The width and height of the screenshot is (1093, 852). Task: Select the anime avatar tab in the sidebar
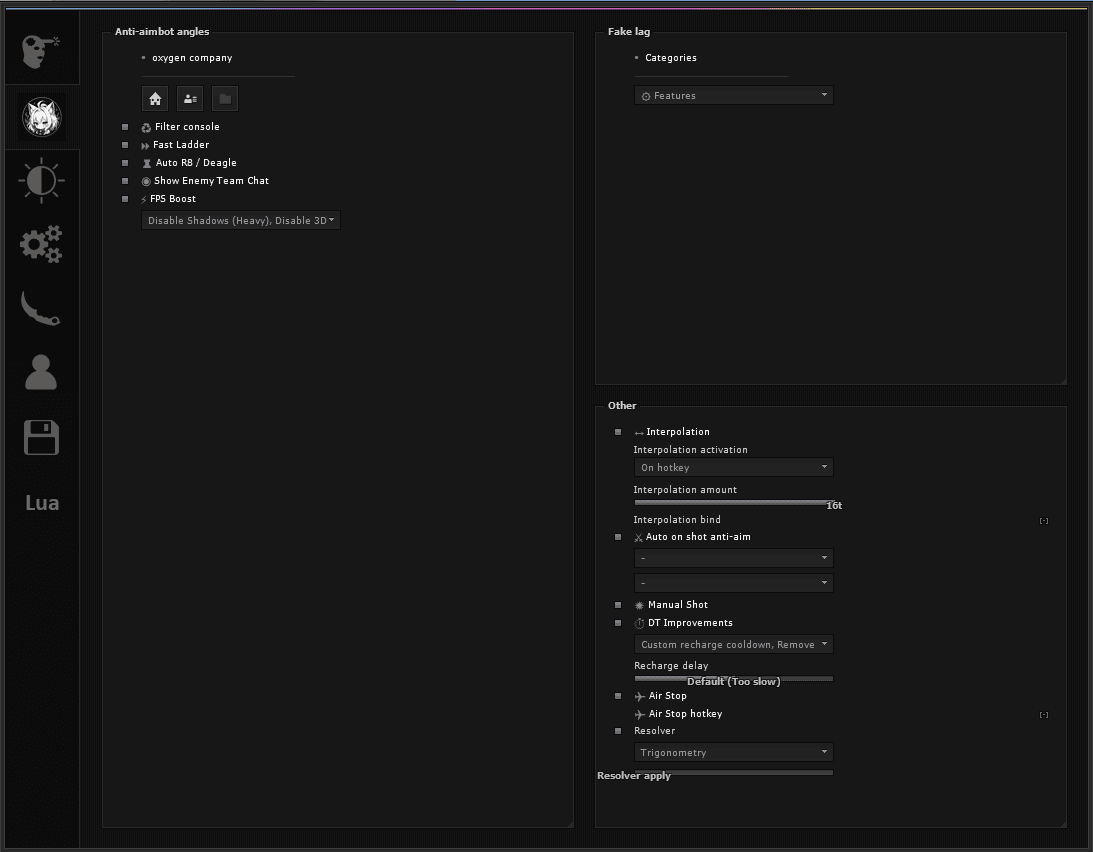tap(42, 116)
